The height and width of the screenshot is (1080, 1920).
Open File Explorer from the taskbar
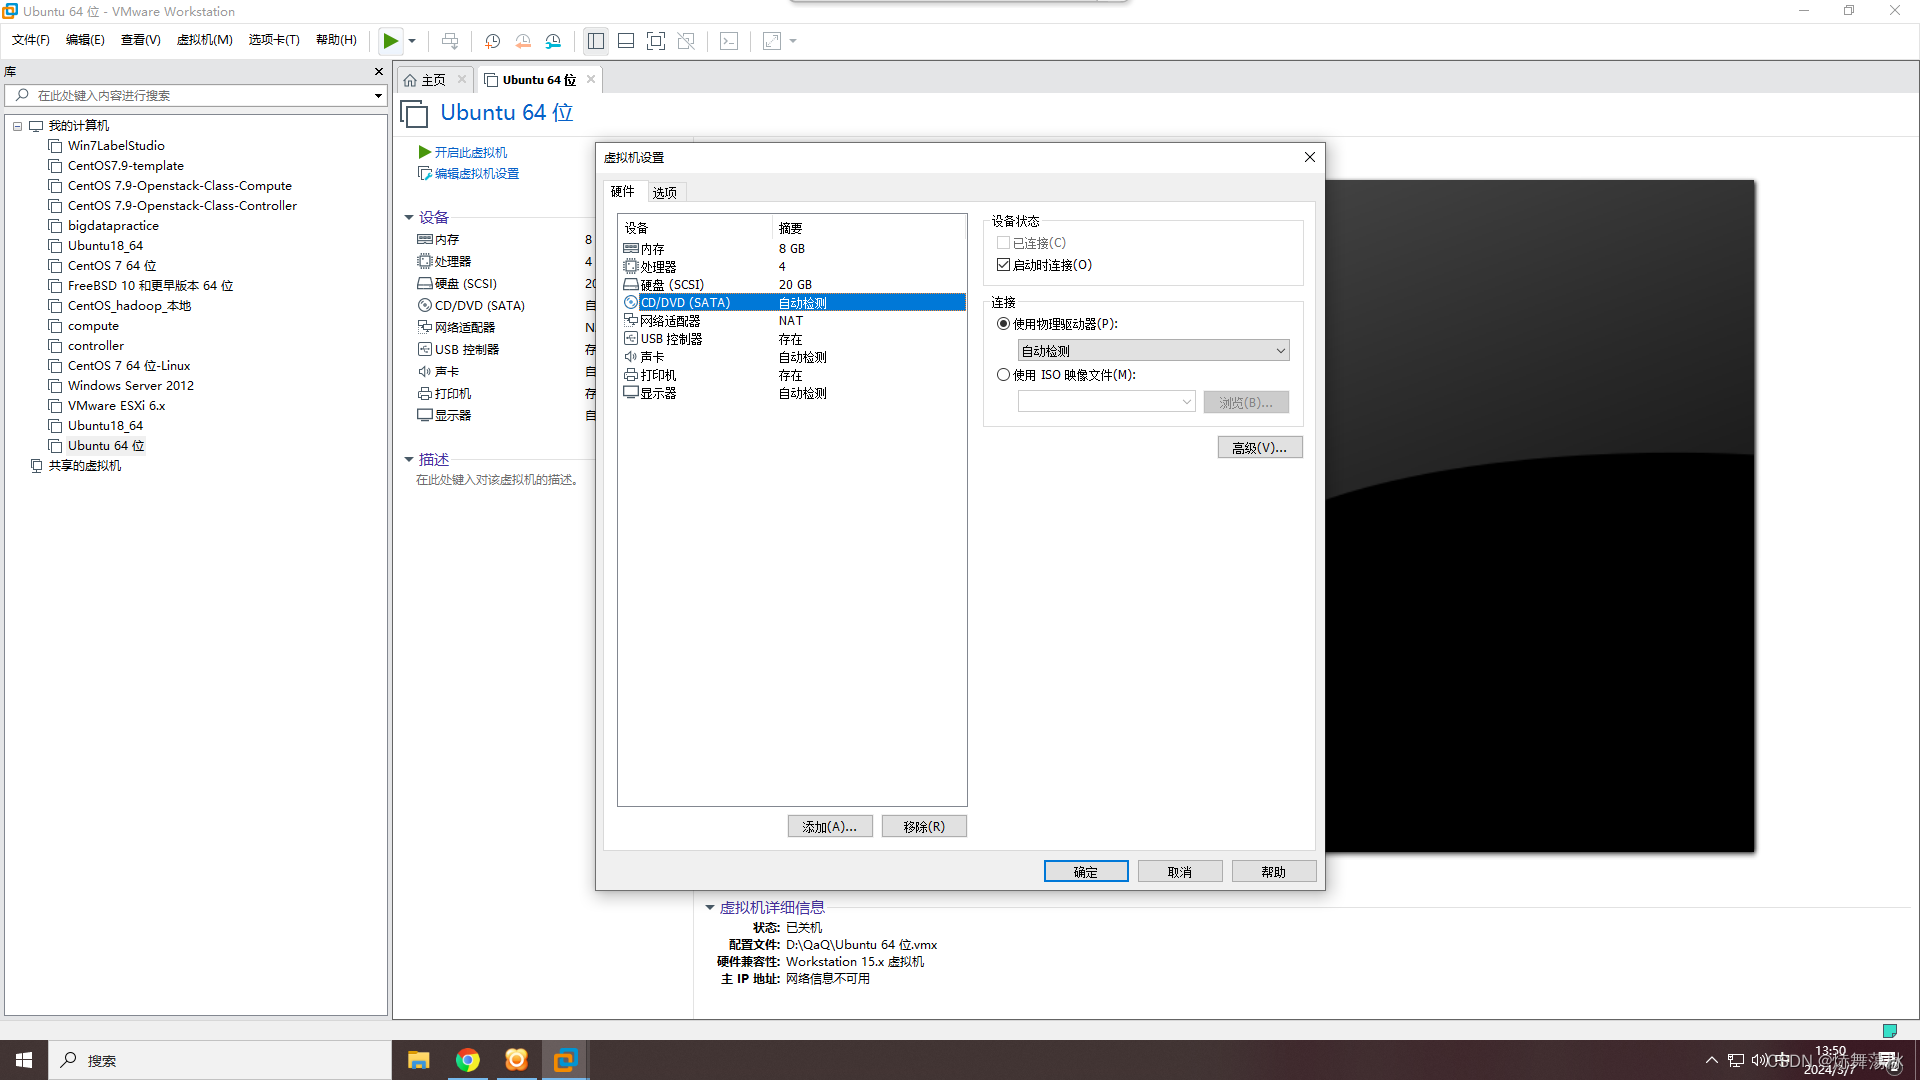click(x=419, y=1060)
